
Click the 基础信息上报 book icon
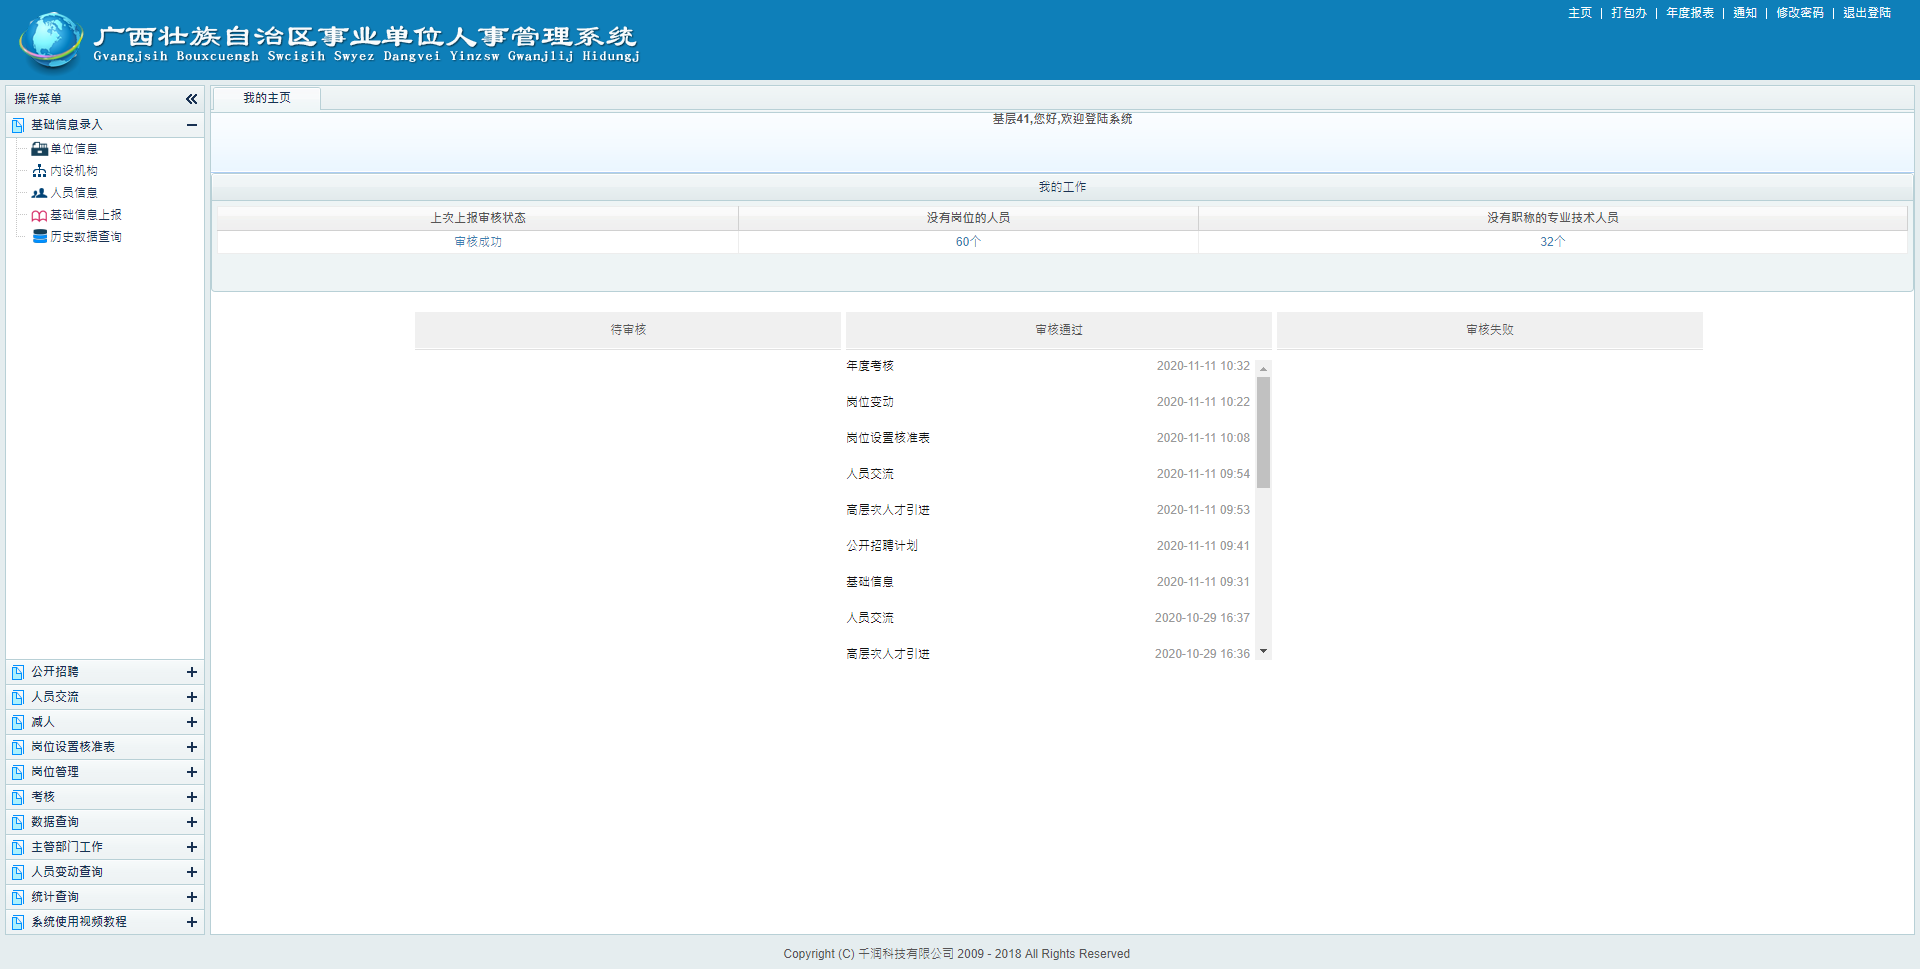pyautogui.click(x=39, y=215)
